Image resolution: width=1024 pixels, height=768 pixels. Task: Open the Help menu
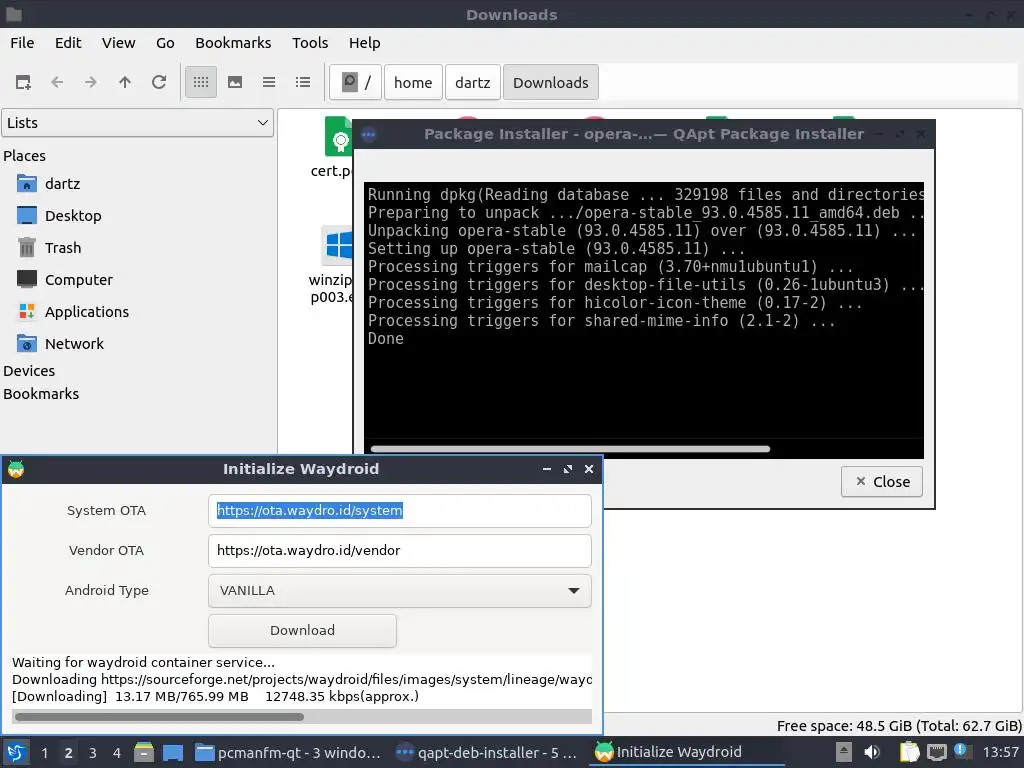(x=364, y=42)
